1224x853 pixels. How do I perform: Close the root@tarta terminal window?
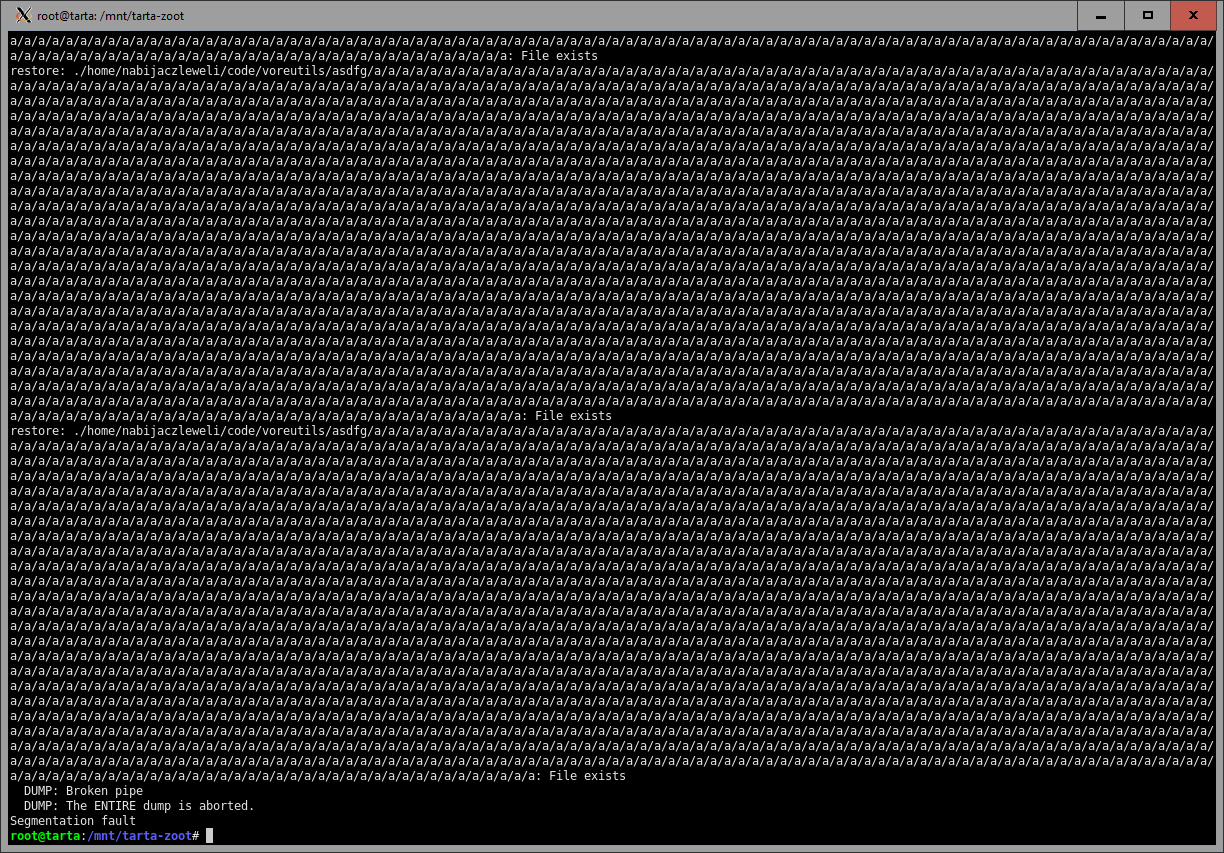click(x=1194, y=15)
